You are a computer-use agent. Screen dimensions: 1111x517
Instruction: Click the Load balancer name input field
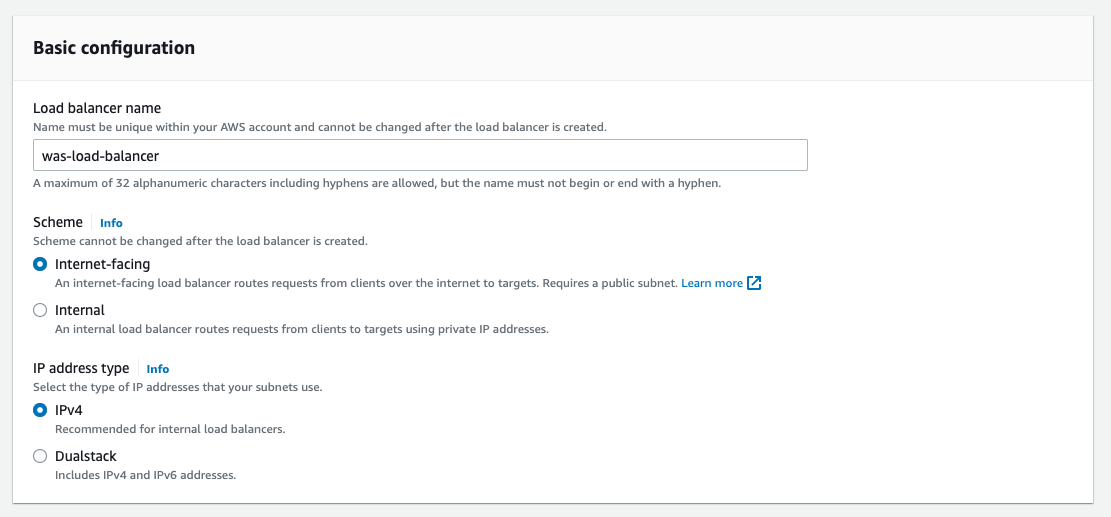(420, 155)
